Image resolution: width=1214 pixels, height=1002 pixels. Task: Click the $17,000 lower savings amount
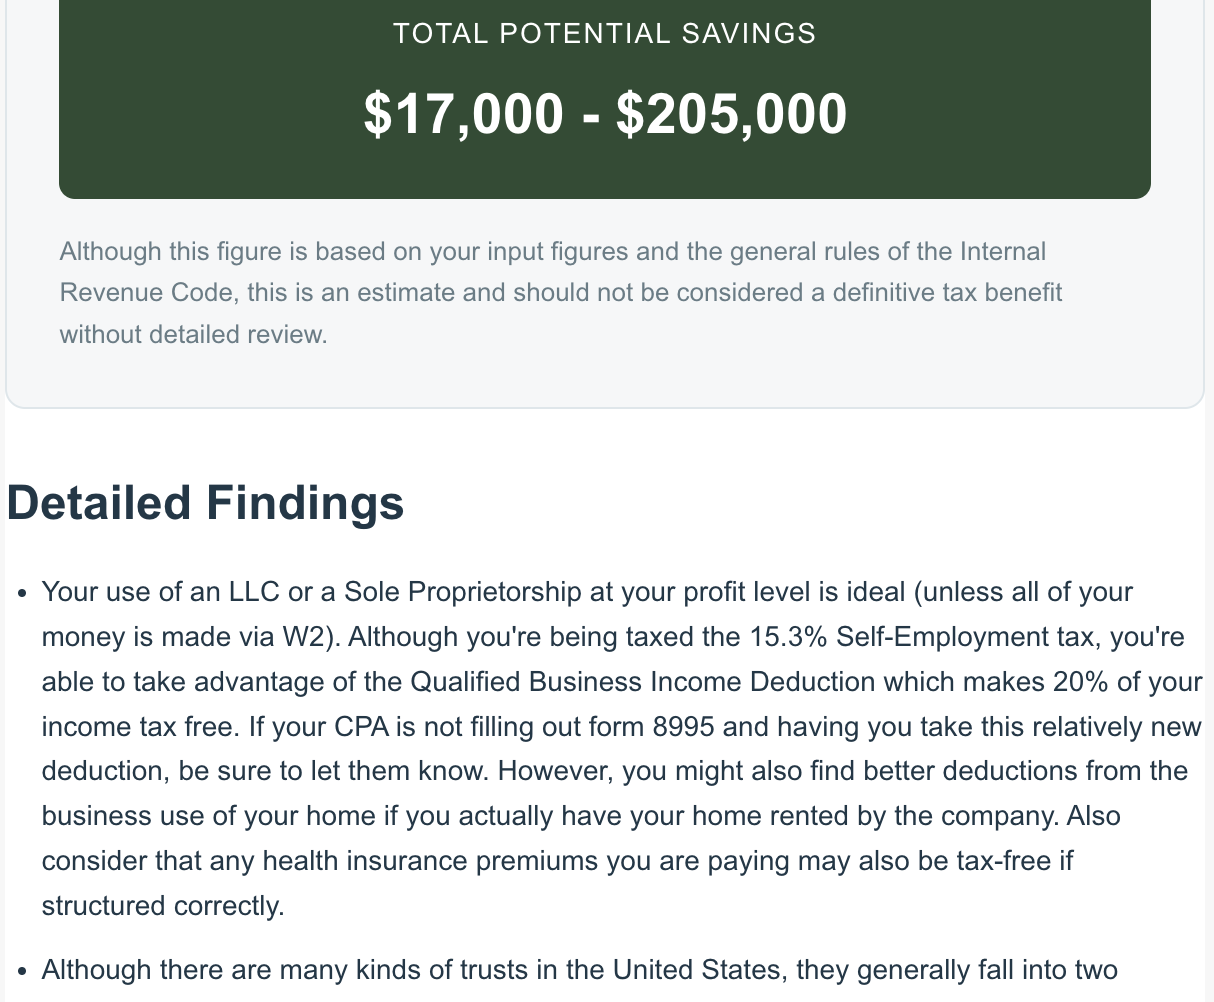coord(464,114)
